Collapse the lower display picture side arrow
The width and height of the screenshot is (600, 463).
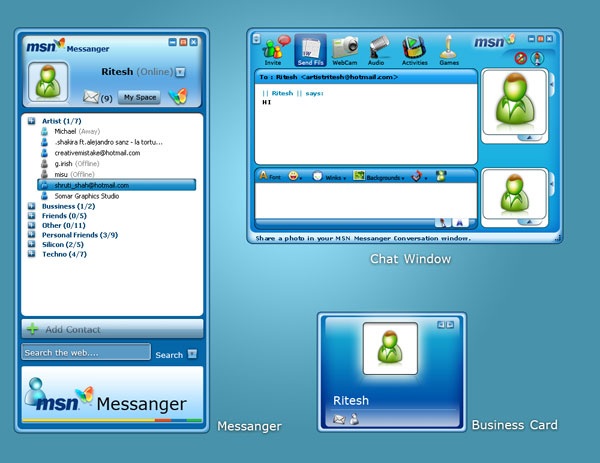[551, 184]
